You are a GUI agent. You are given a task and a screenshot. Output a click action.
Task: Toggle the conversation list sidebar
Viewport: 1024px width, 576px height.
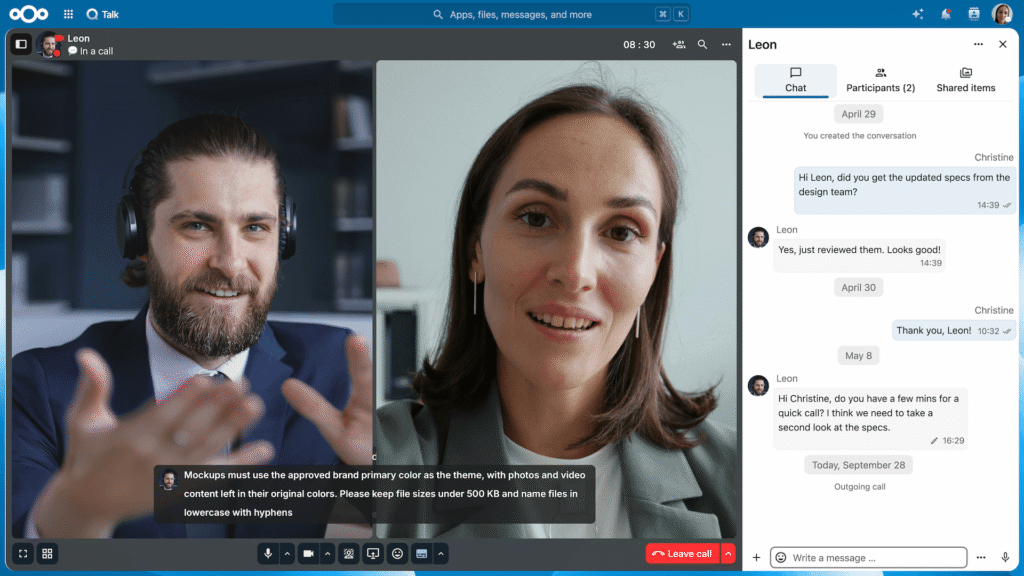[x=21, y=44]
